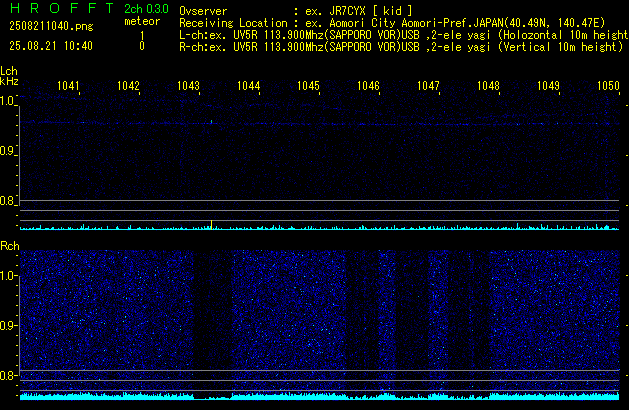Click the Lch 1.0 kHz axis label

coord(7,101)
